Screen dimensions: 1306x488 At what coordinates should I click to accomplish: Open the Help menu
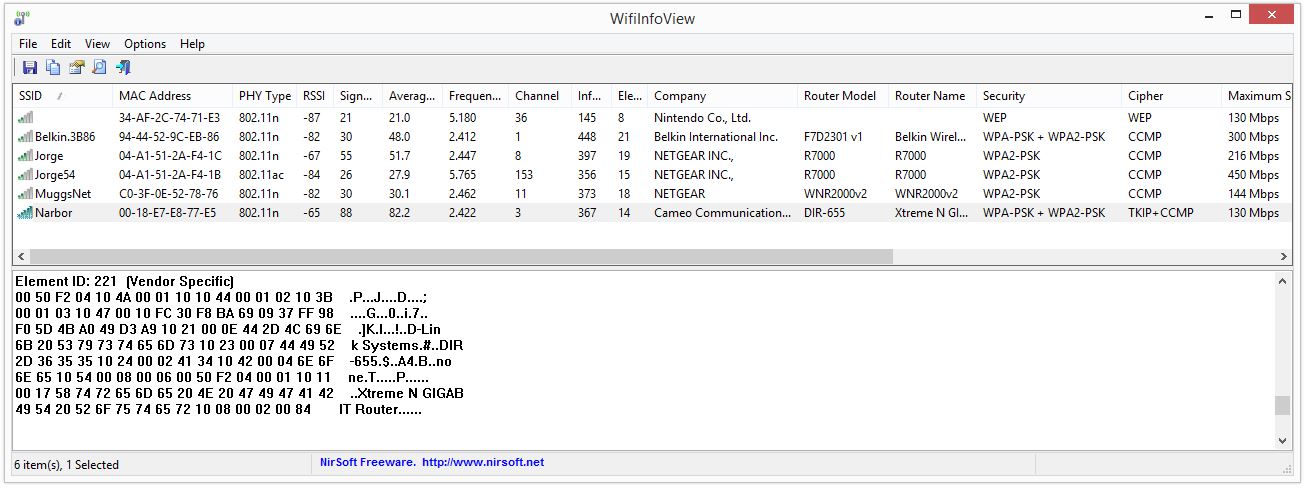point(192,44)
